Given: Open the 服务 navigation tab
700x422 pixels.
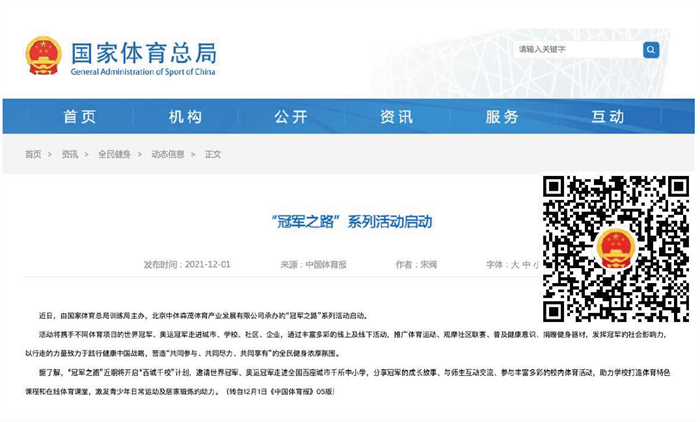Looking at the screenshot, I should coord(502,117).
